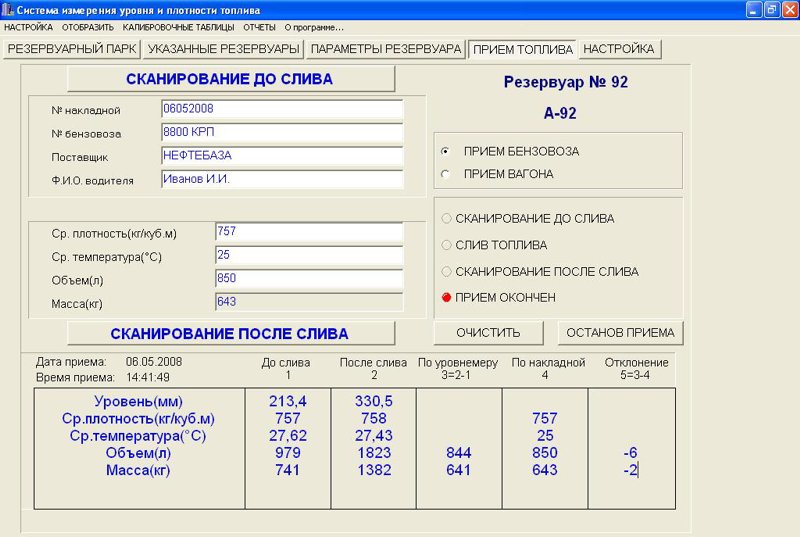Switch to ПАРАМЕТРЫ РЕЗЕРВУАРА tab
The image size is (800, 537).
(x=386, y=49)
